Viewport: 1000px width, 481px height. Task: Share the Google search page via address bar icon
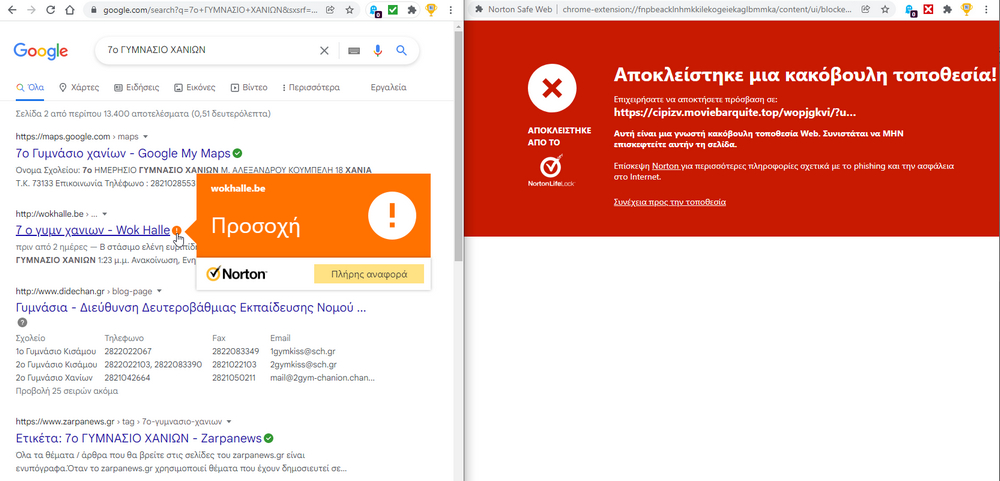[331, 10]
